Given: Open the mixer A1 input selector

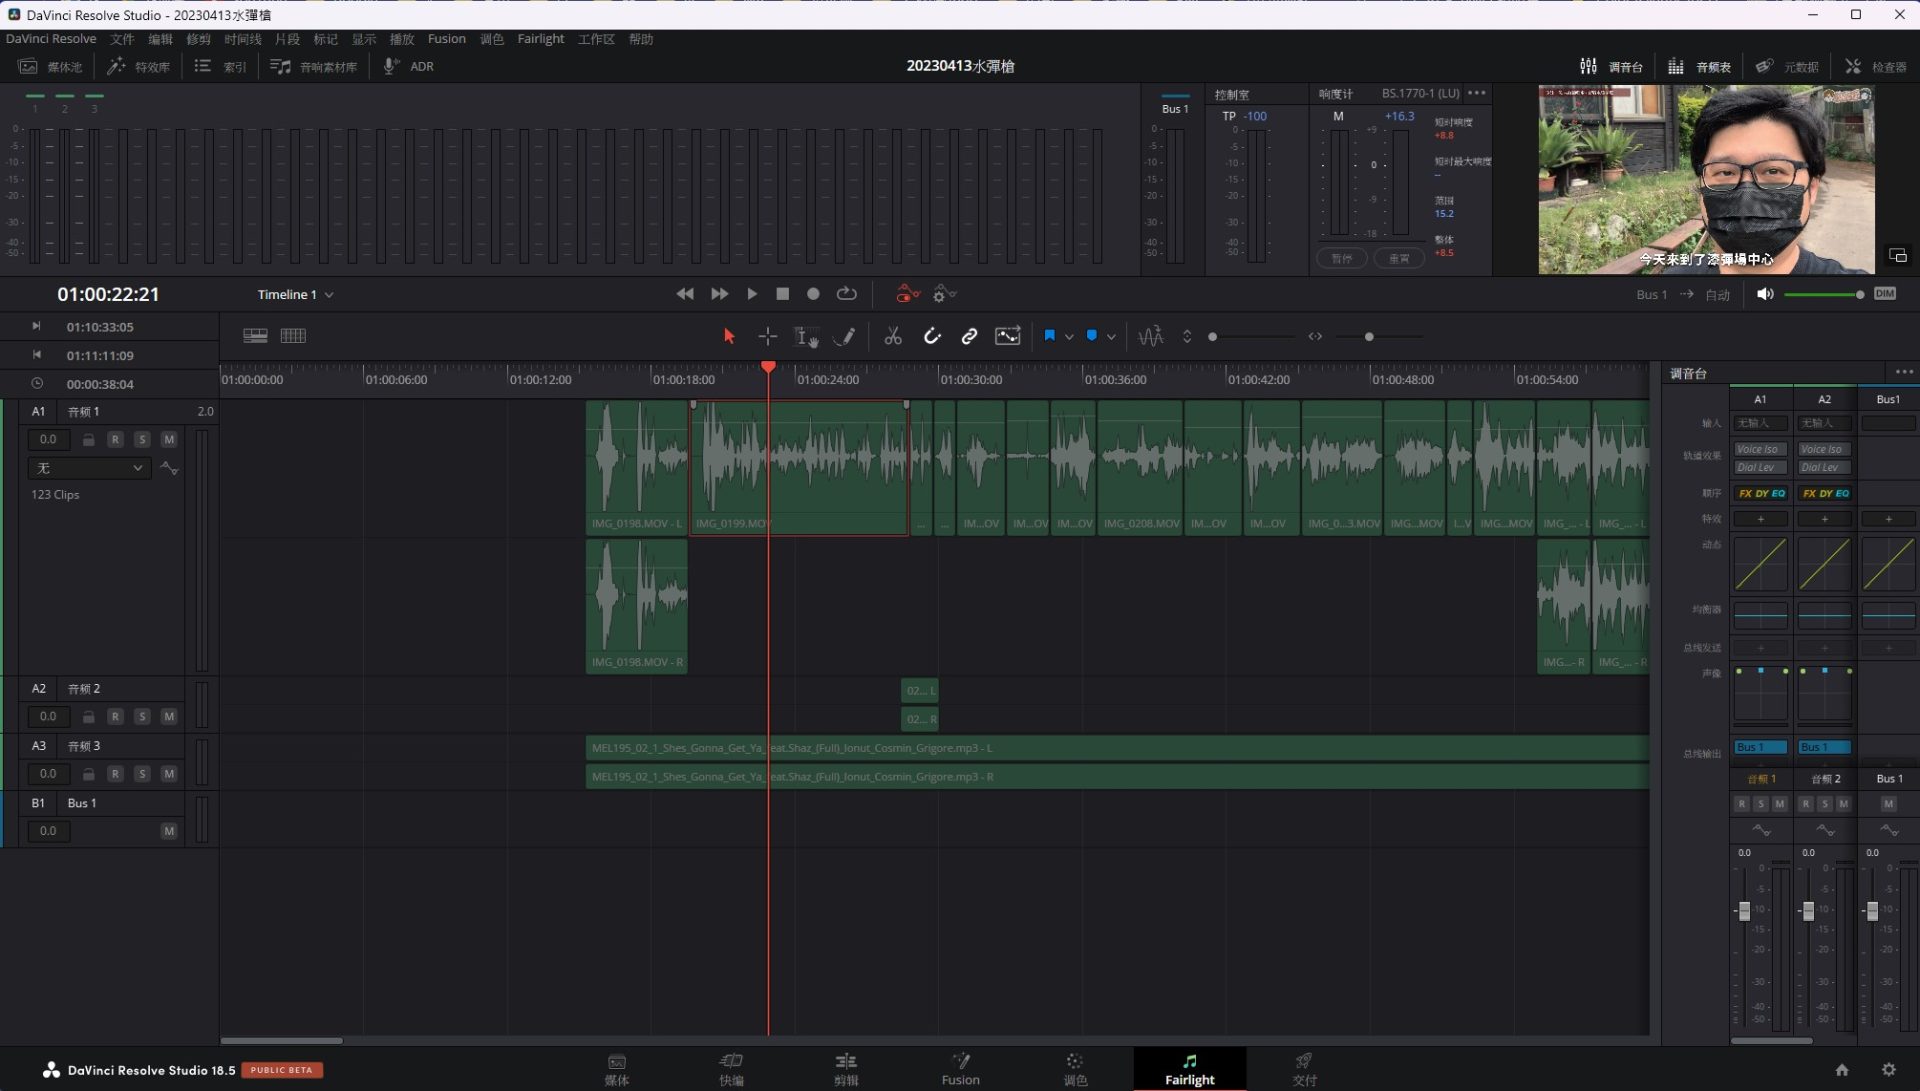Looking at the screenshot, I should point(1760,423).
